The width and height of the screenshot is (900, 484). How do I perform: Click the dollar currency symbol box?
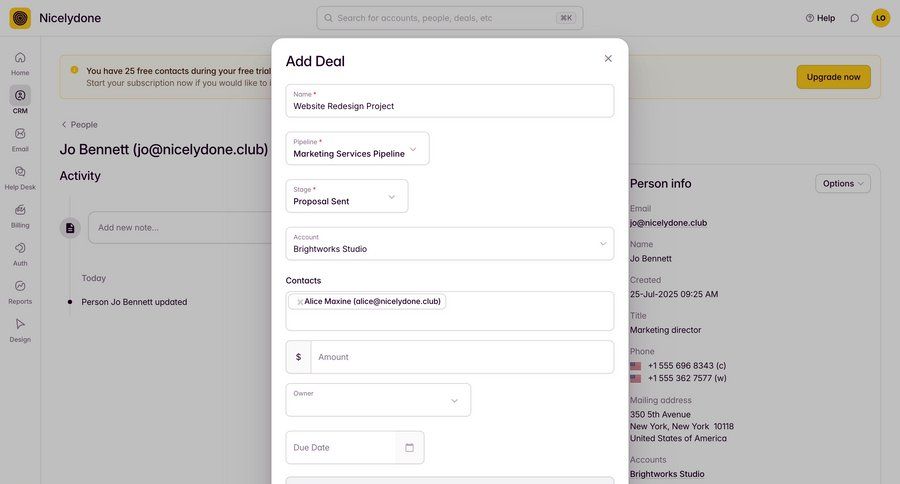click(298, 357)
